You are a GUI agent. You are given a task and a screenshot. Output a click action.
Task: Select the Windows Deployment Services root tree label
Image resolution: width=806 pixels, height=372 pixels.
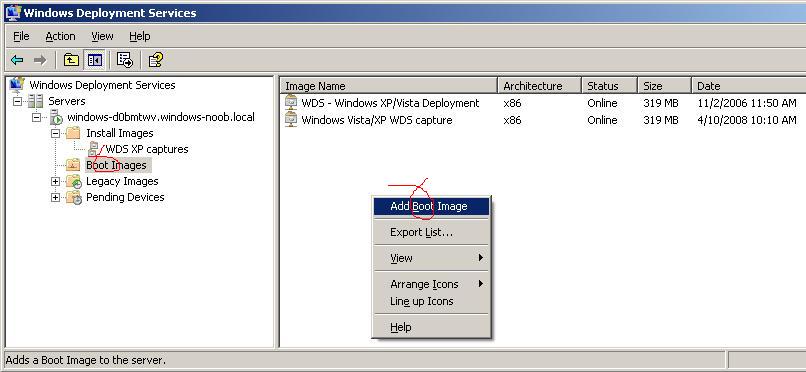pos(102,85)
